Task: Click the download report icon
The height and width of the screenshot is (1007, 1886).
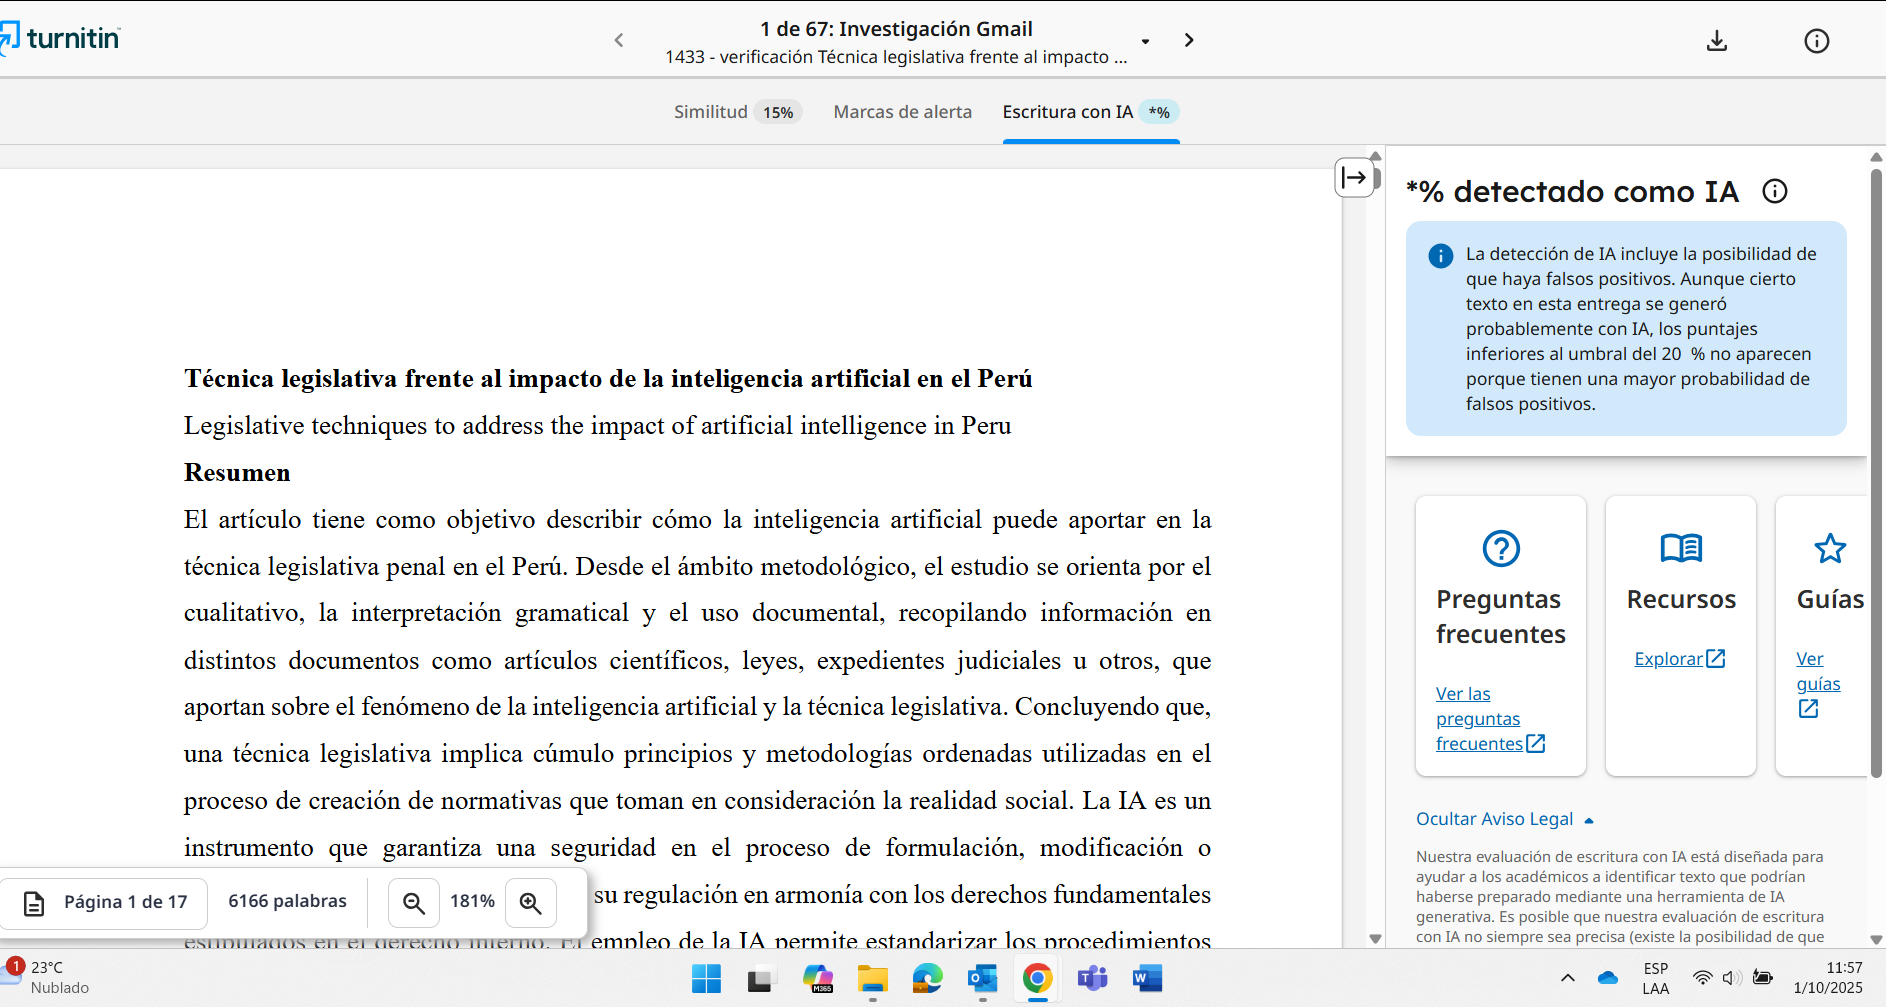Action: (x=1716, y=41)
